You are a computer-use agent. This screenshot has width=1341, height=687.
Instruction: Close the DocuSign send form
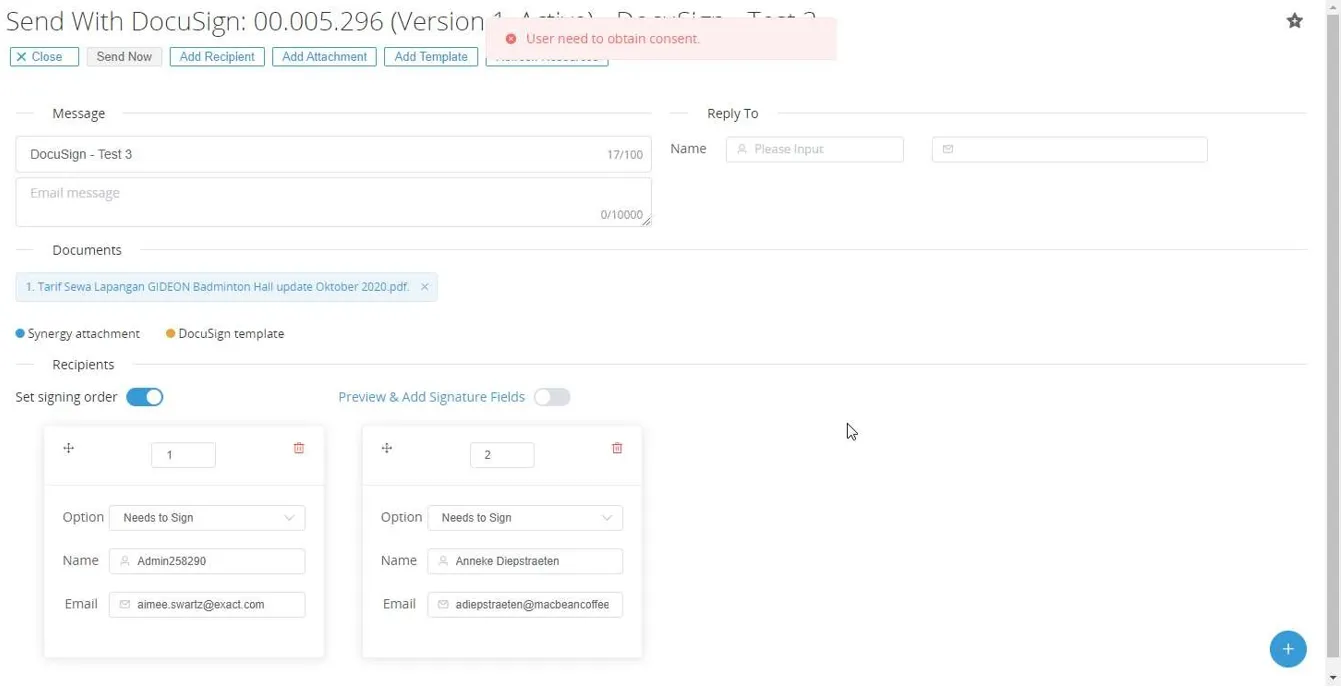click(44, 57)
